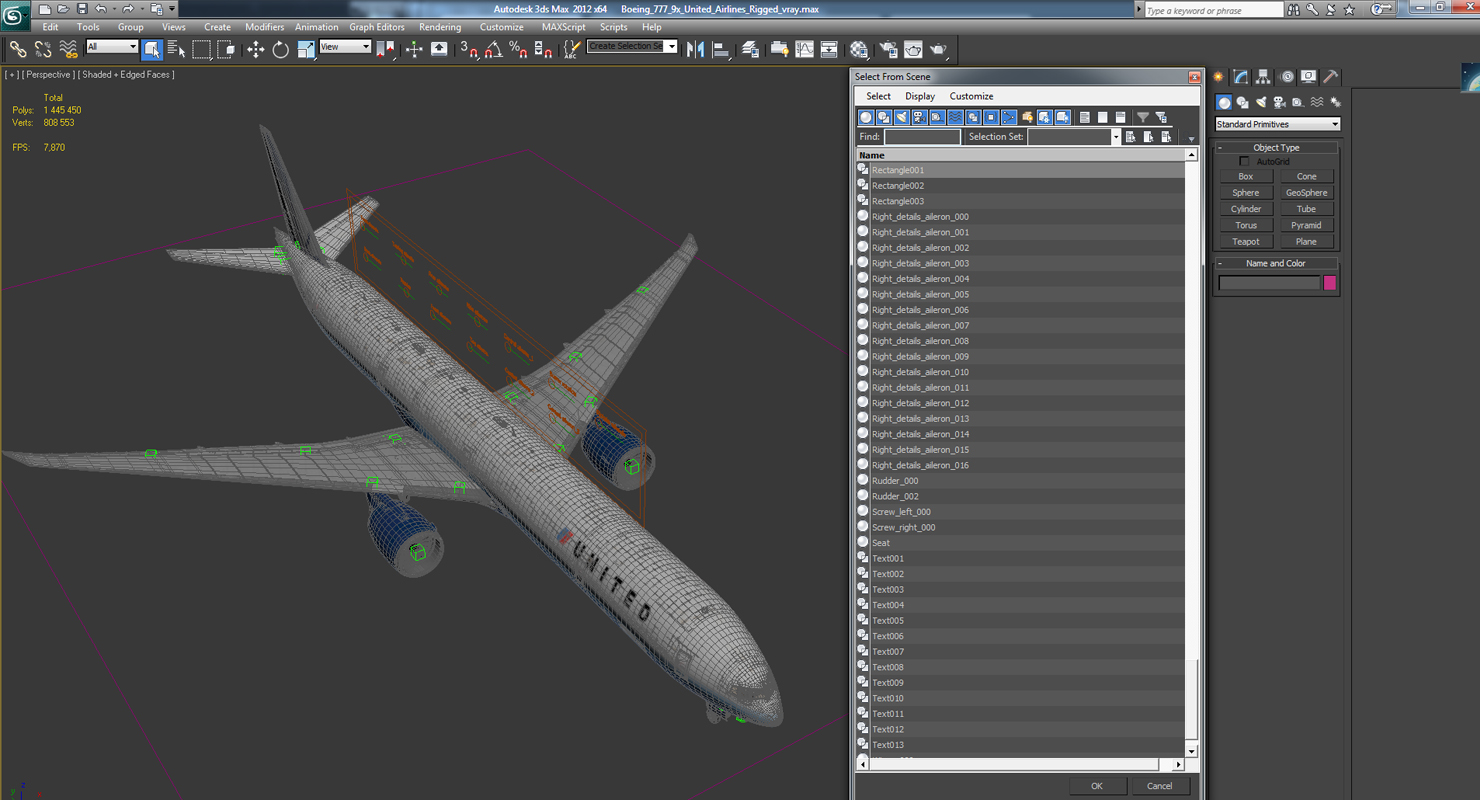1480x800 pixels.
Task: Toggle Display Lights filter in dialog
Action: click(902, 117)
